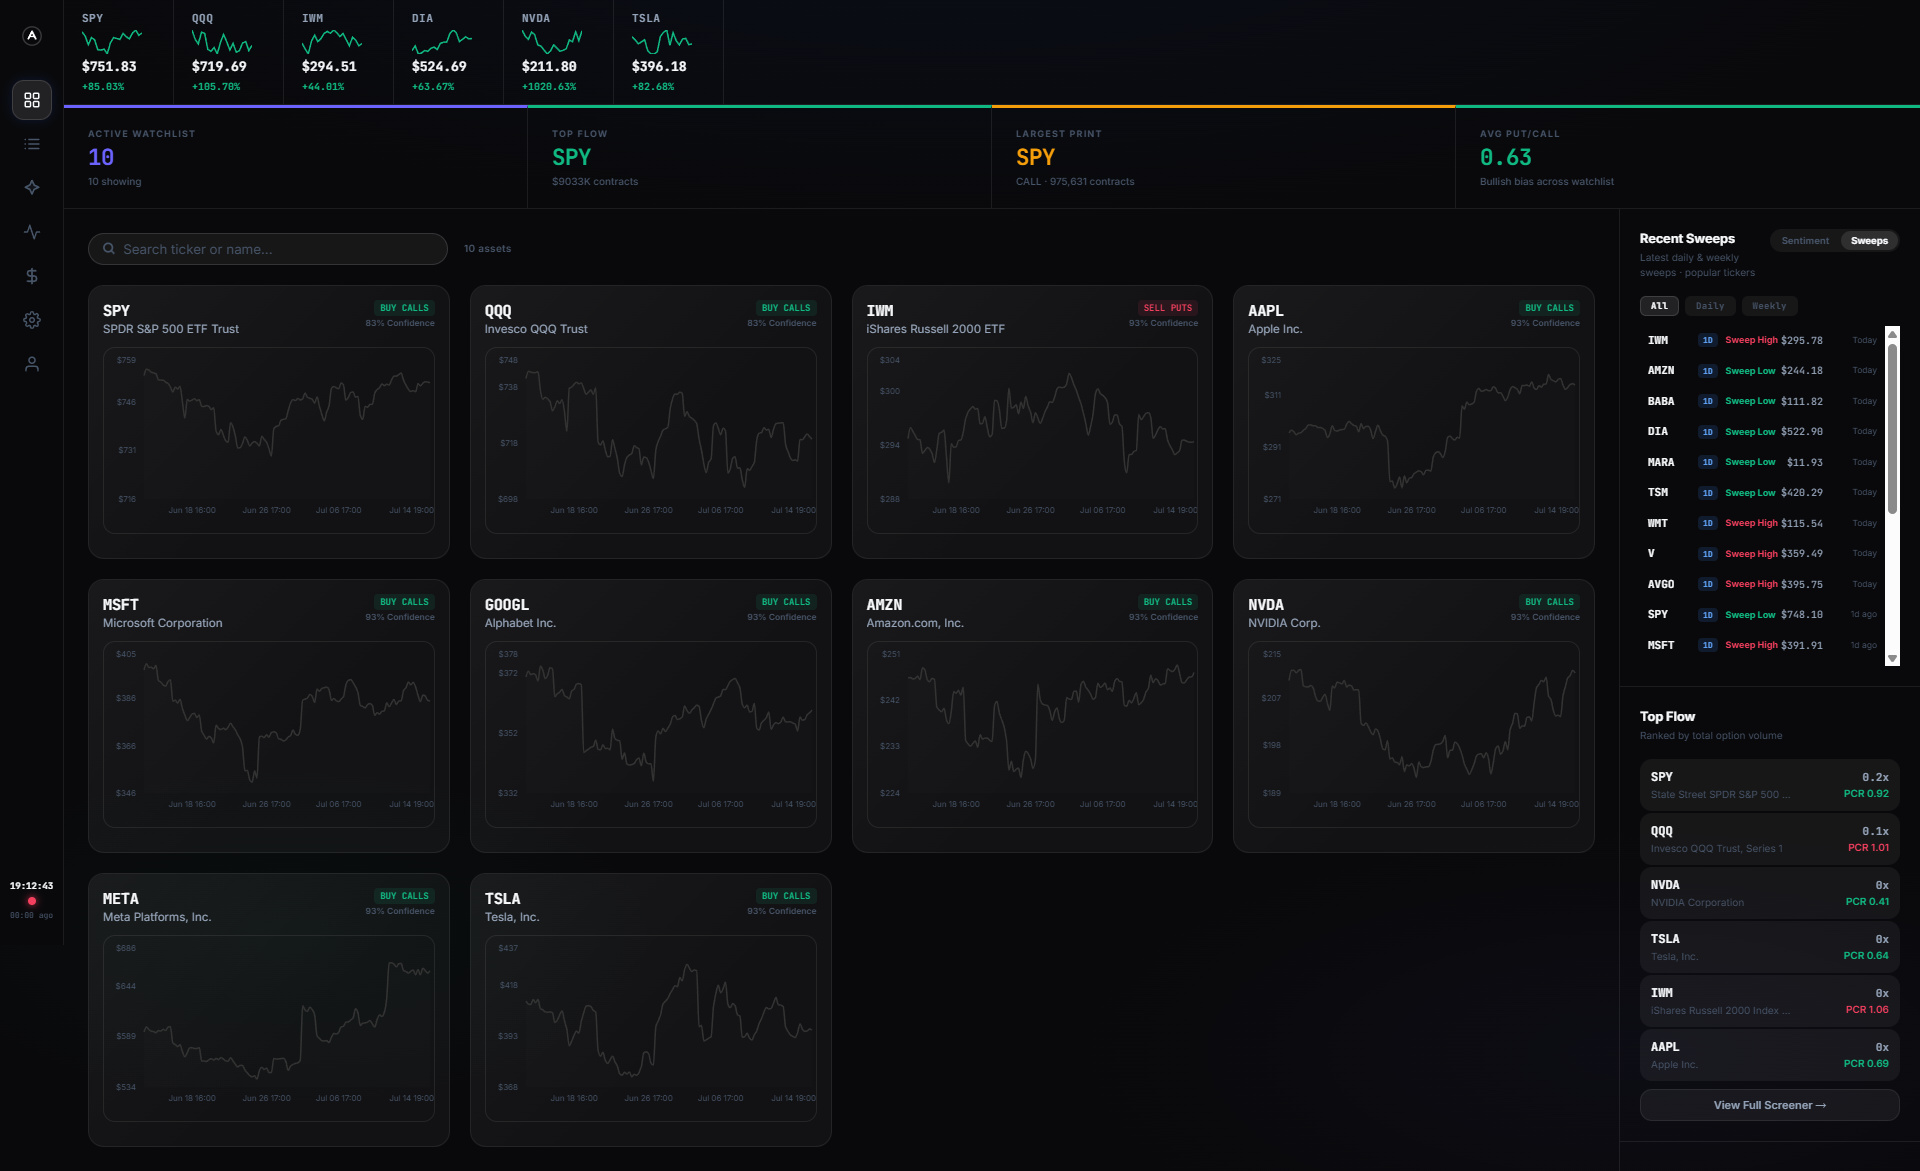The height and width of the screenshot is (1171, 1920).
Task: Switch Recent Sweeps to Sentiment view
Action: point(1805,241)
